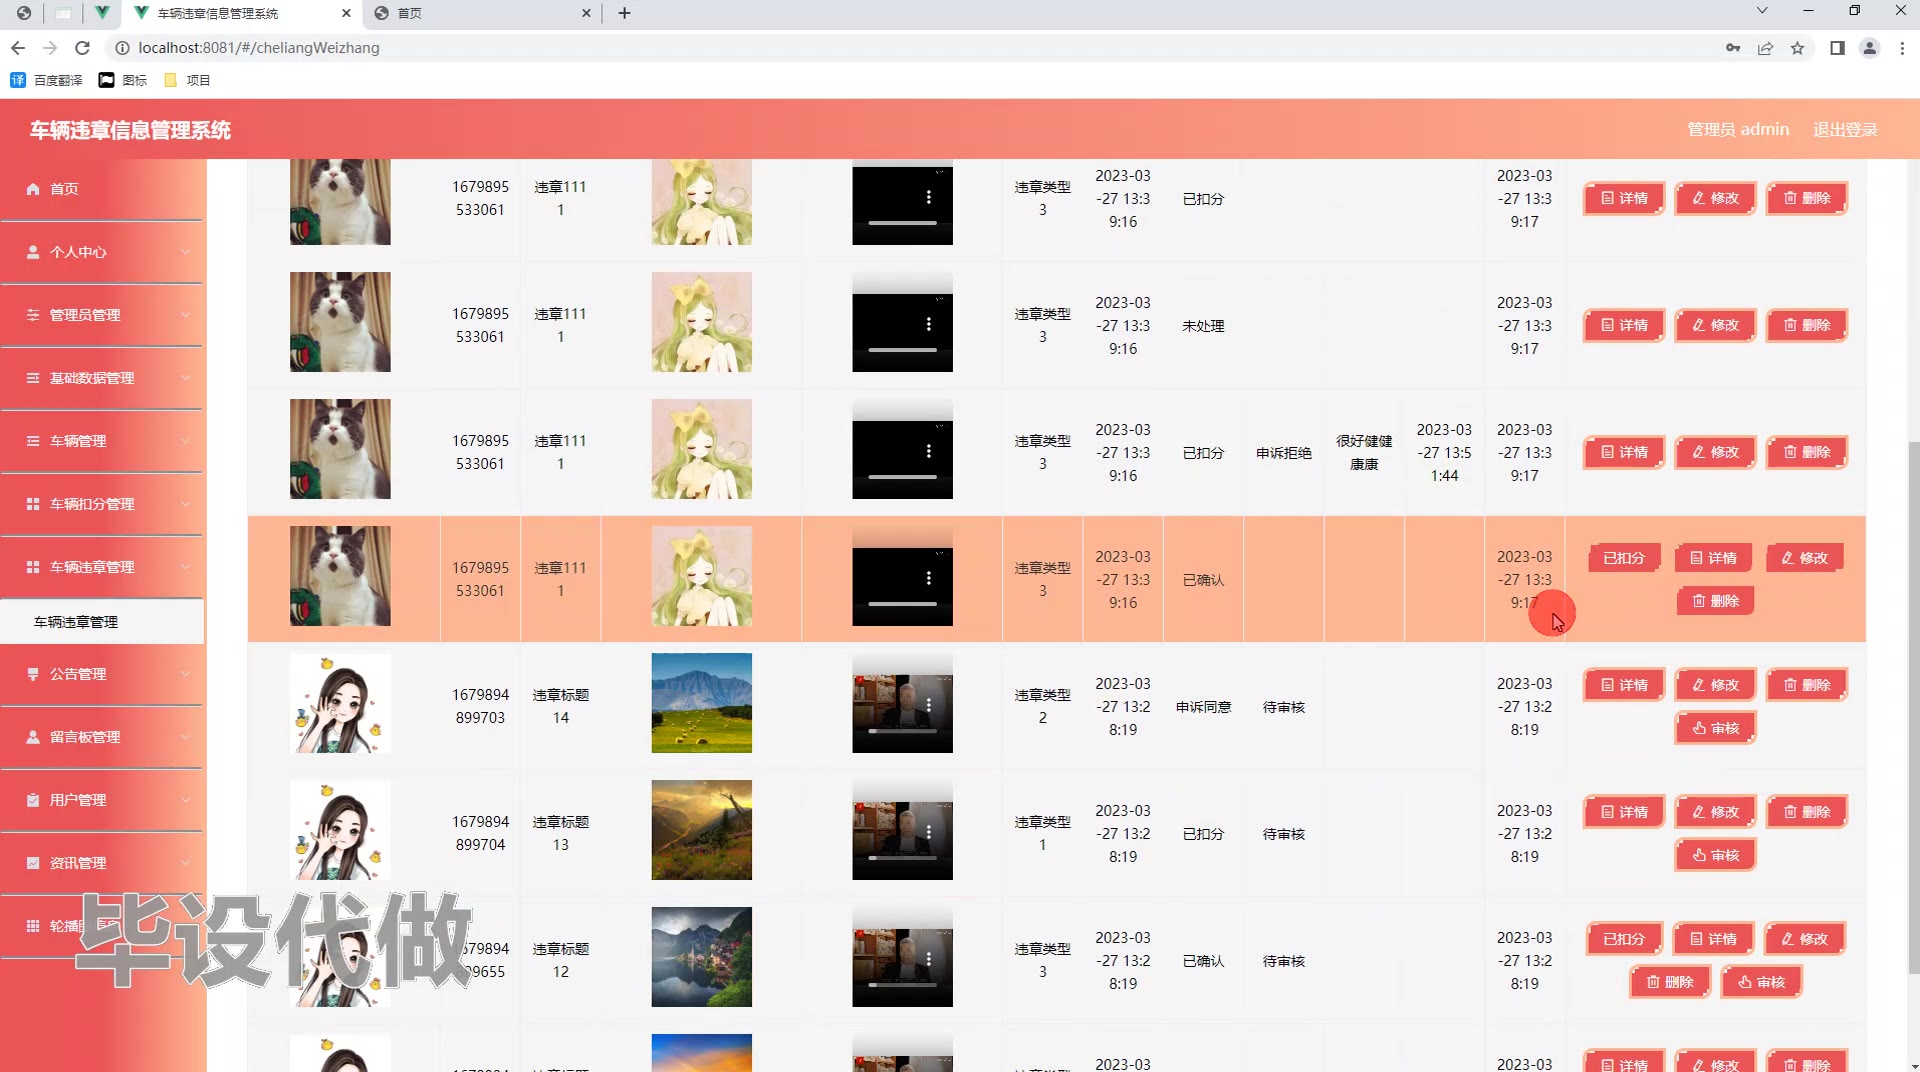Open video options in 违章标题 13 row
Image resolution: width=1920 pixels, height=1072 pixels.
pos(929,832)
